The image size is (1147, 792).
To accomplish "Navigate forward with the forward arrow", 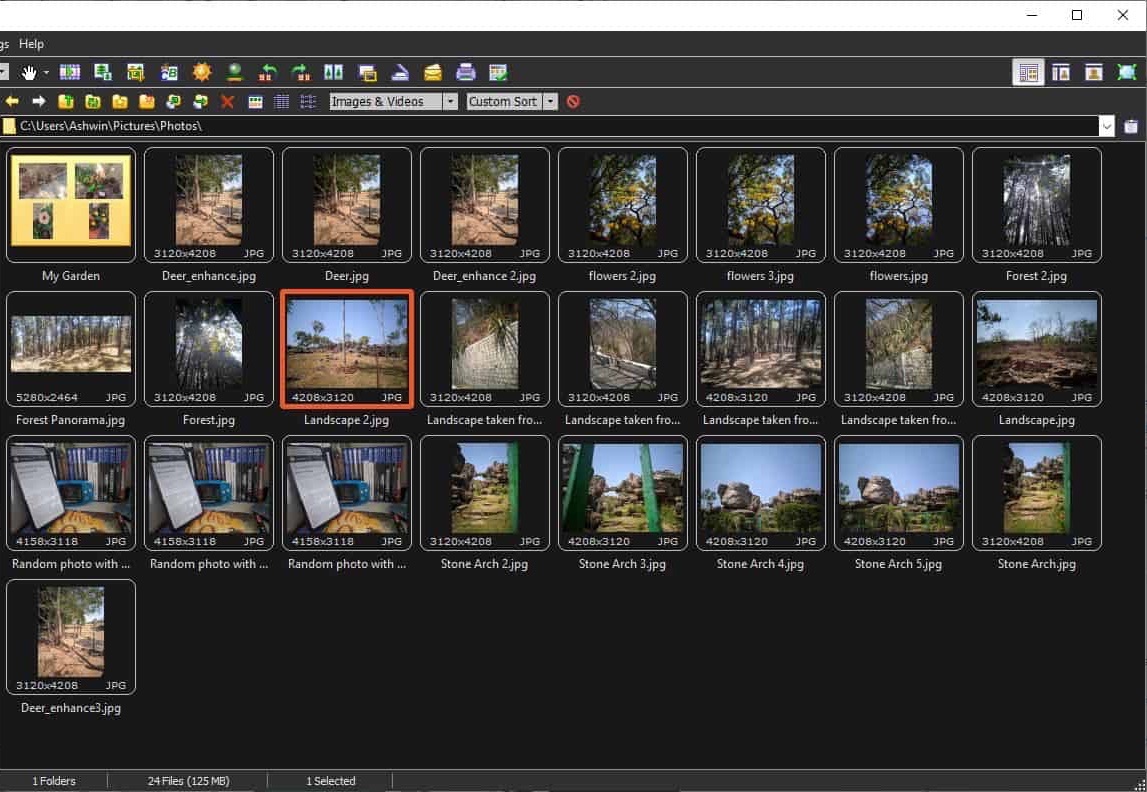I will pos(38,101).
